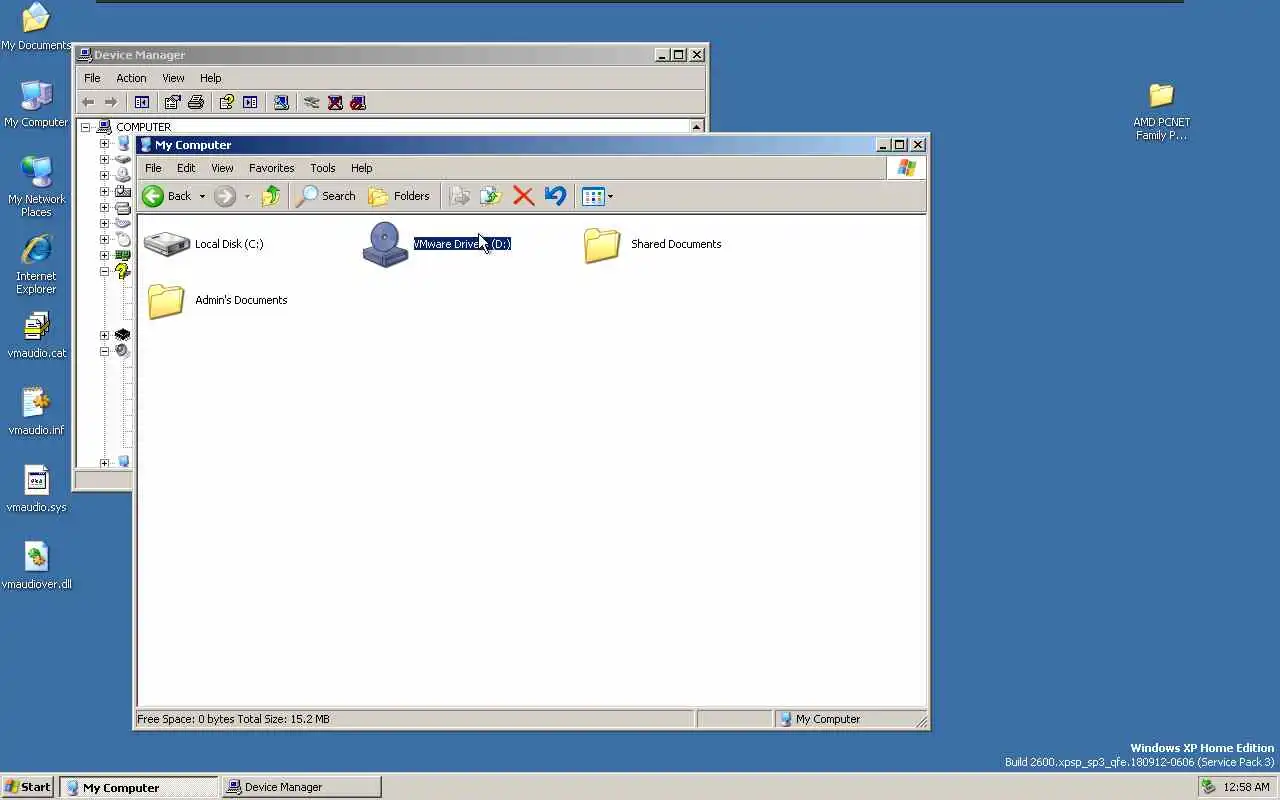Collapse the sound controllers speaker node
The height and width of the screenshot is (800, 1280).
104,351
